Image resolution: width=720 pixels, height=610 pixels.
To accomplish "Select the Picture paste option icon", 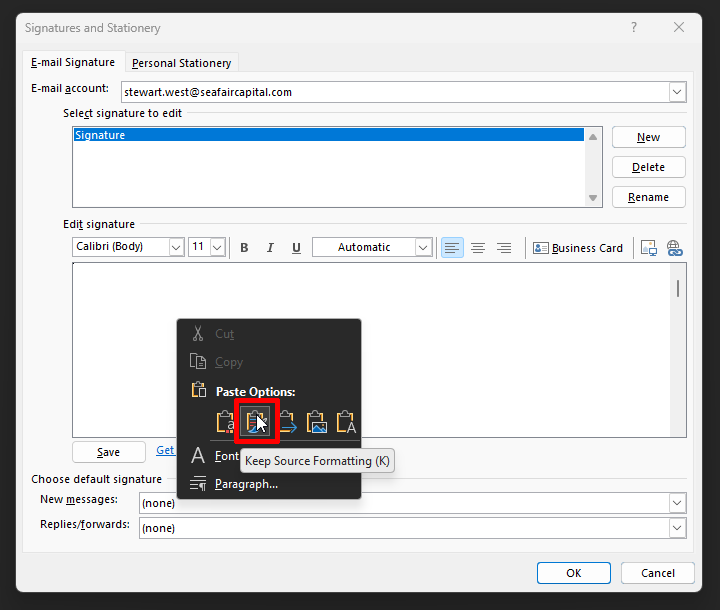I will click(317, 422).
